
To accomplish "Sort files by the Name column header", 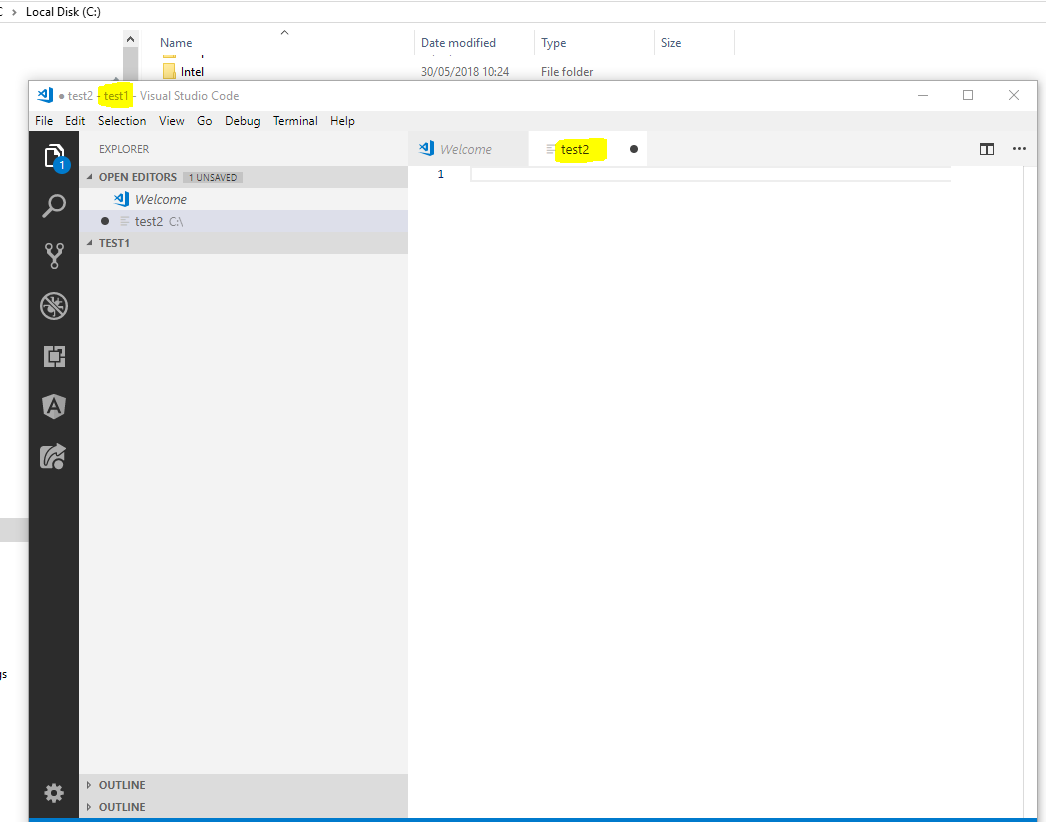I will coord(175,42).
